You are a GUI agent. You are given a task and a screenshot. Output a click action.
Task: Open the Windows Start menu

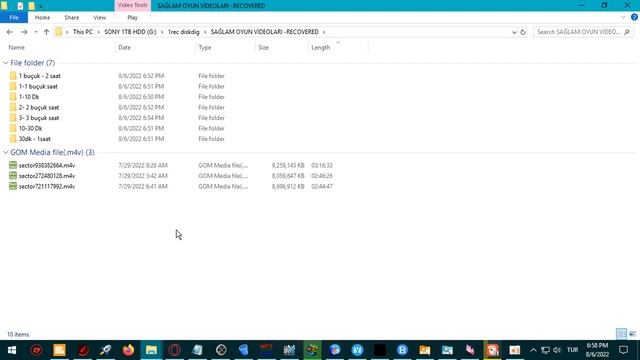click(11, 350)
